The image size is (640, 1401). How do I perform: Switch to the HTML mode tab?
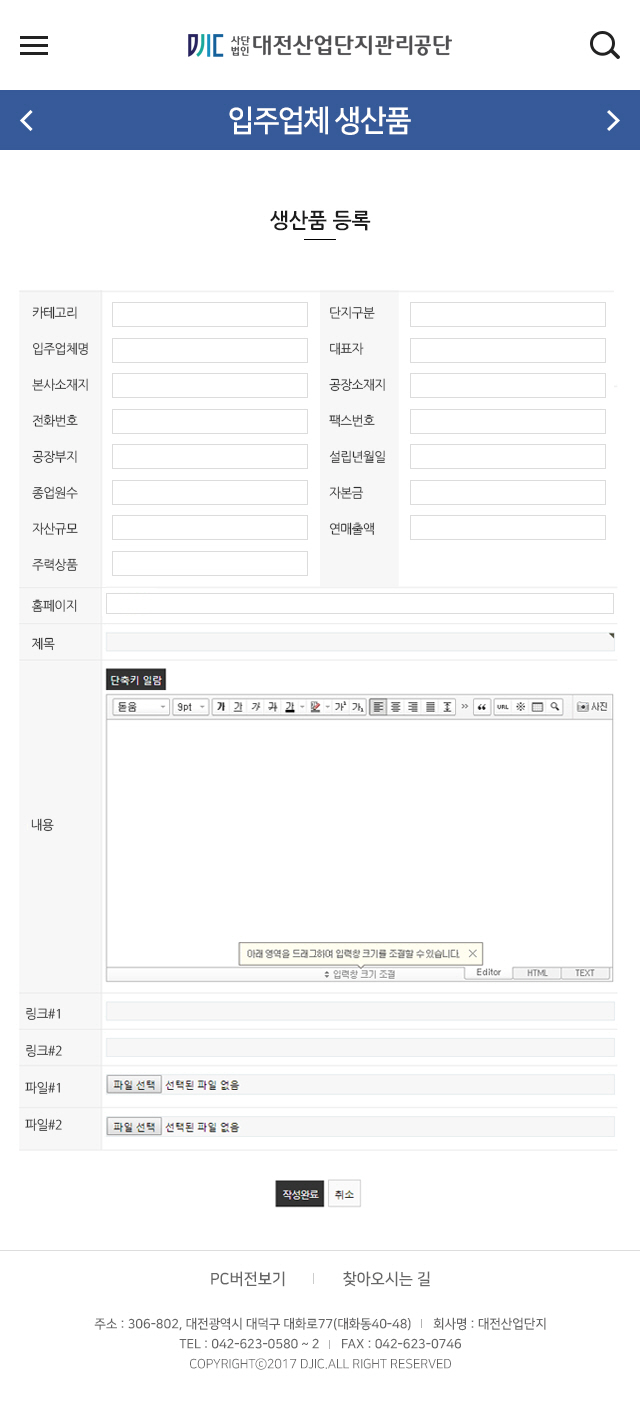537,973
